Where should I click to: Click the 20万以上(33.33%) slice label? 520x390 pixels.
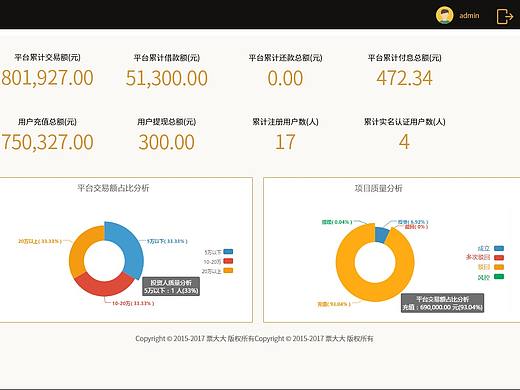pos(40,241)
